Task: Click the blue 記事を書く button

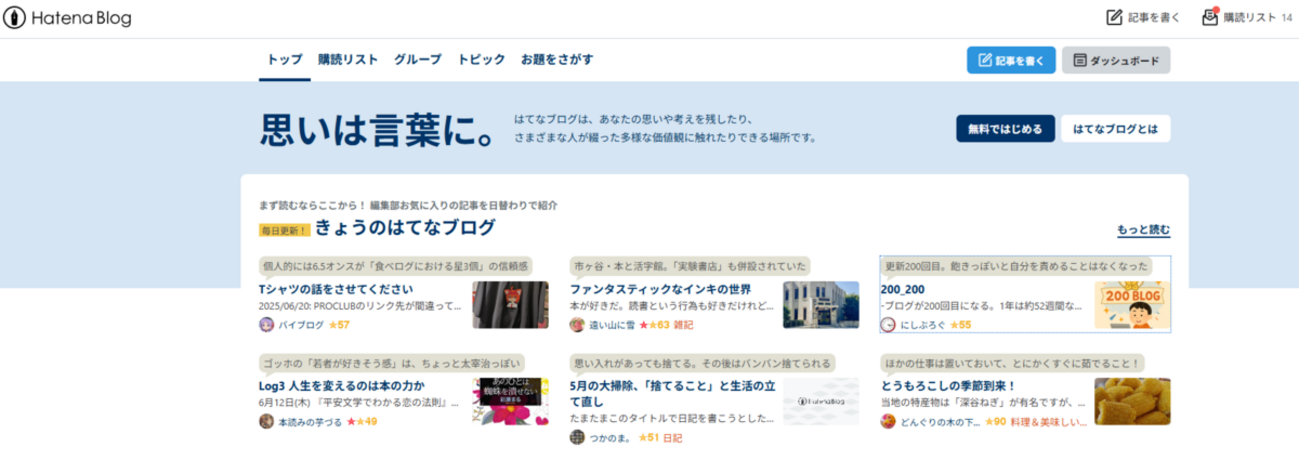Action: click(x=1011, y=60)
